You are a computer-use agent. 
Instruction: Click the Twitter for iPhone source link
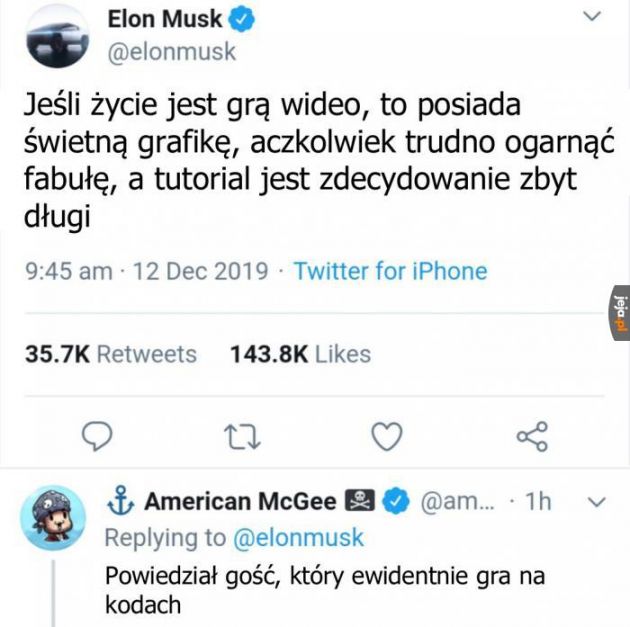390,271
